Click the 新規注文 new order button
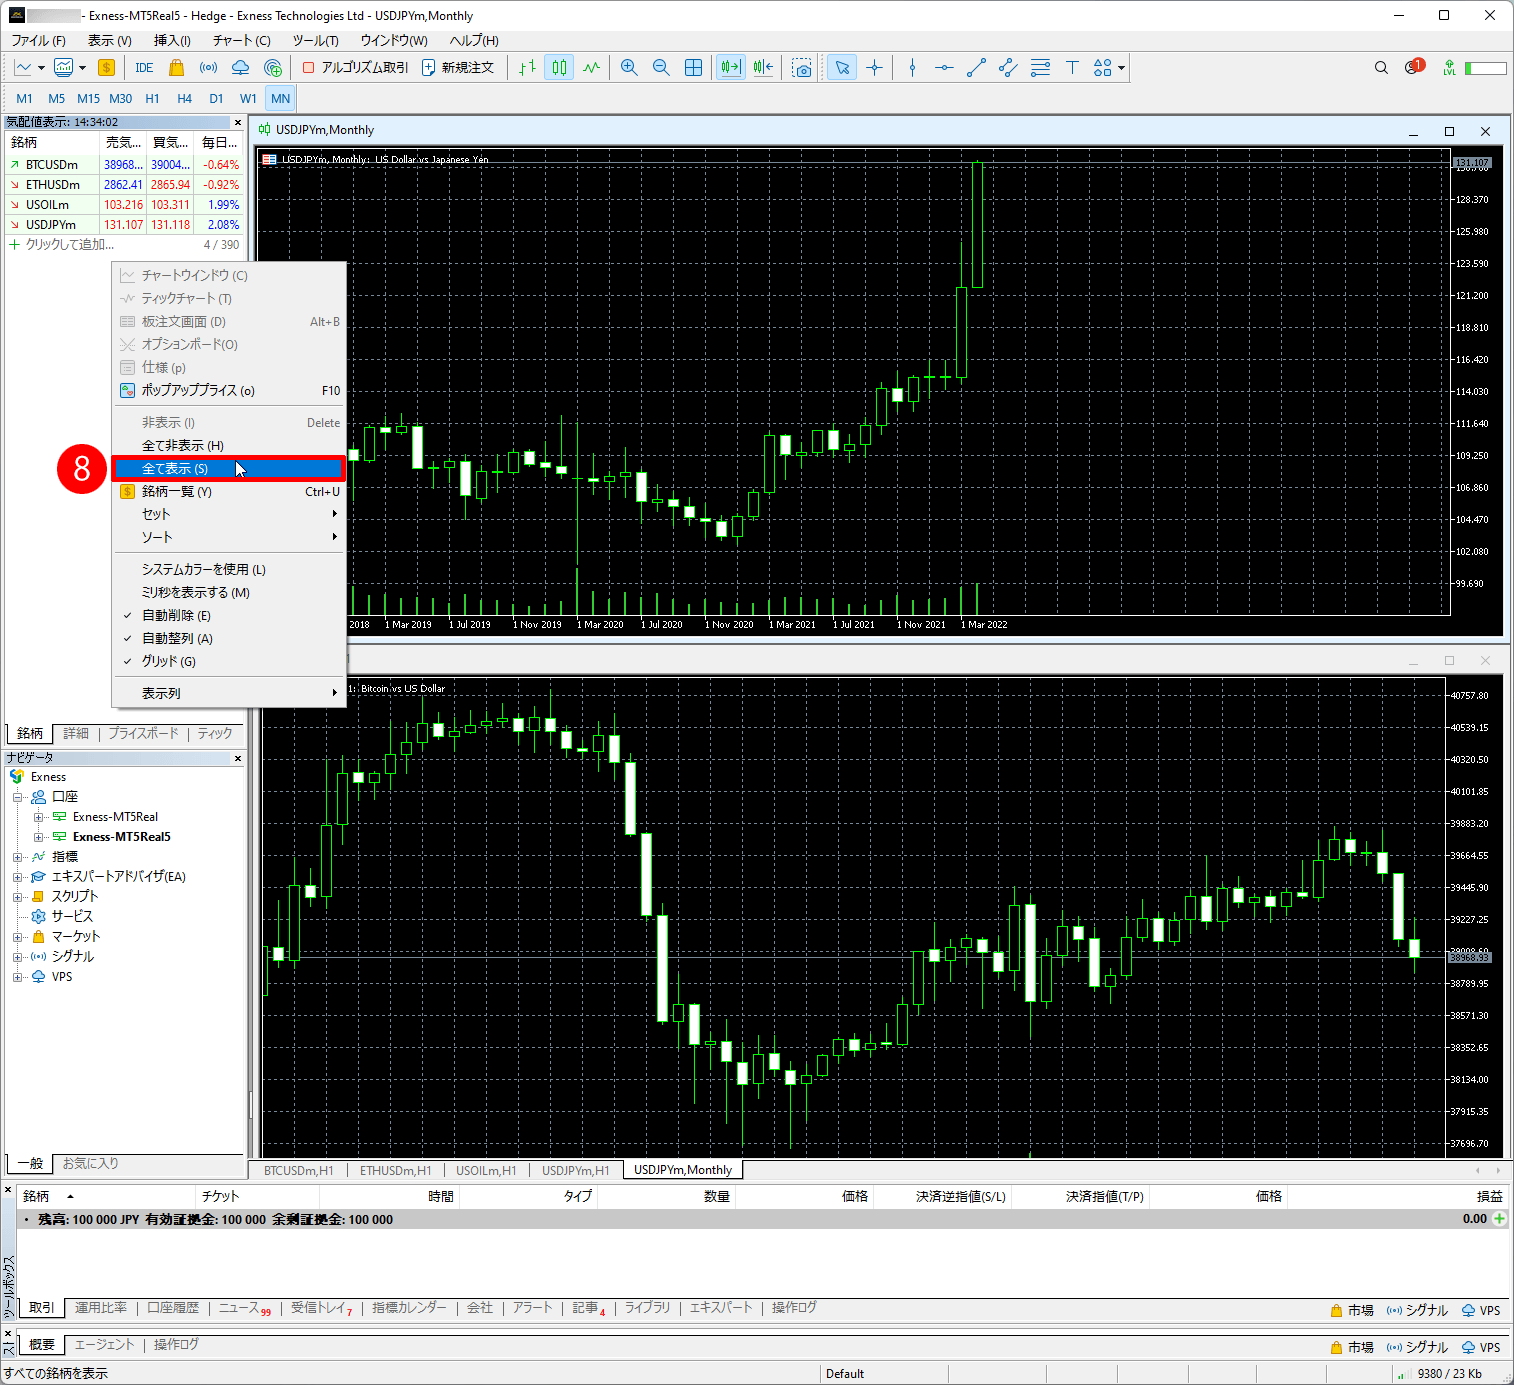The height and width of the screenshot is (1385, 1514). click(x=458, y=68)
